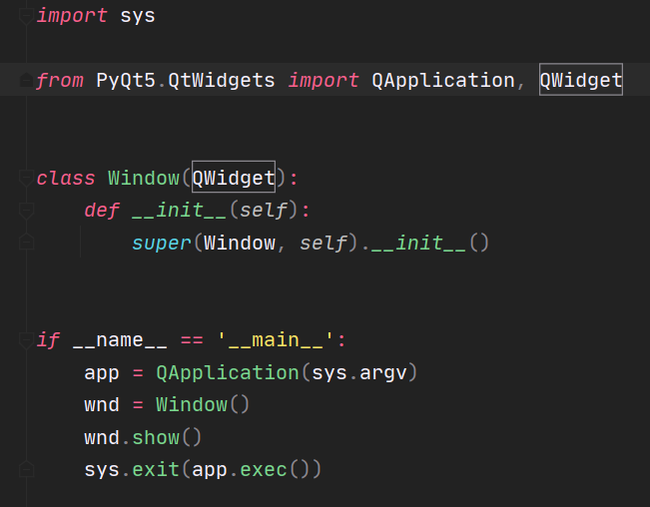Click the '__main__' string literal
This screenshot has width=650, height=507.
[276, 340]
